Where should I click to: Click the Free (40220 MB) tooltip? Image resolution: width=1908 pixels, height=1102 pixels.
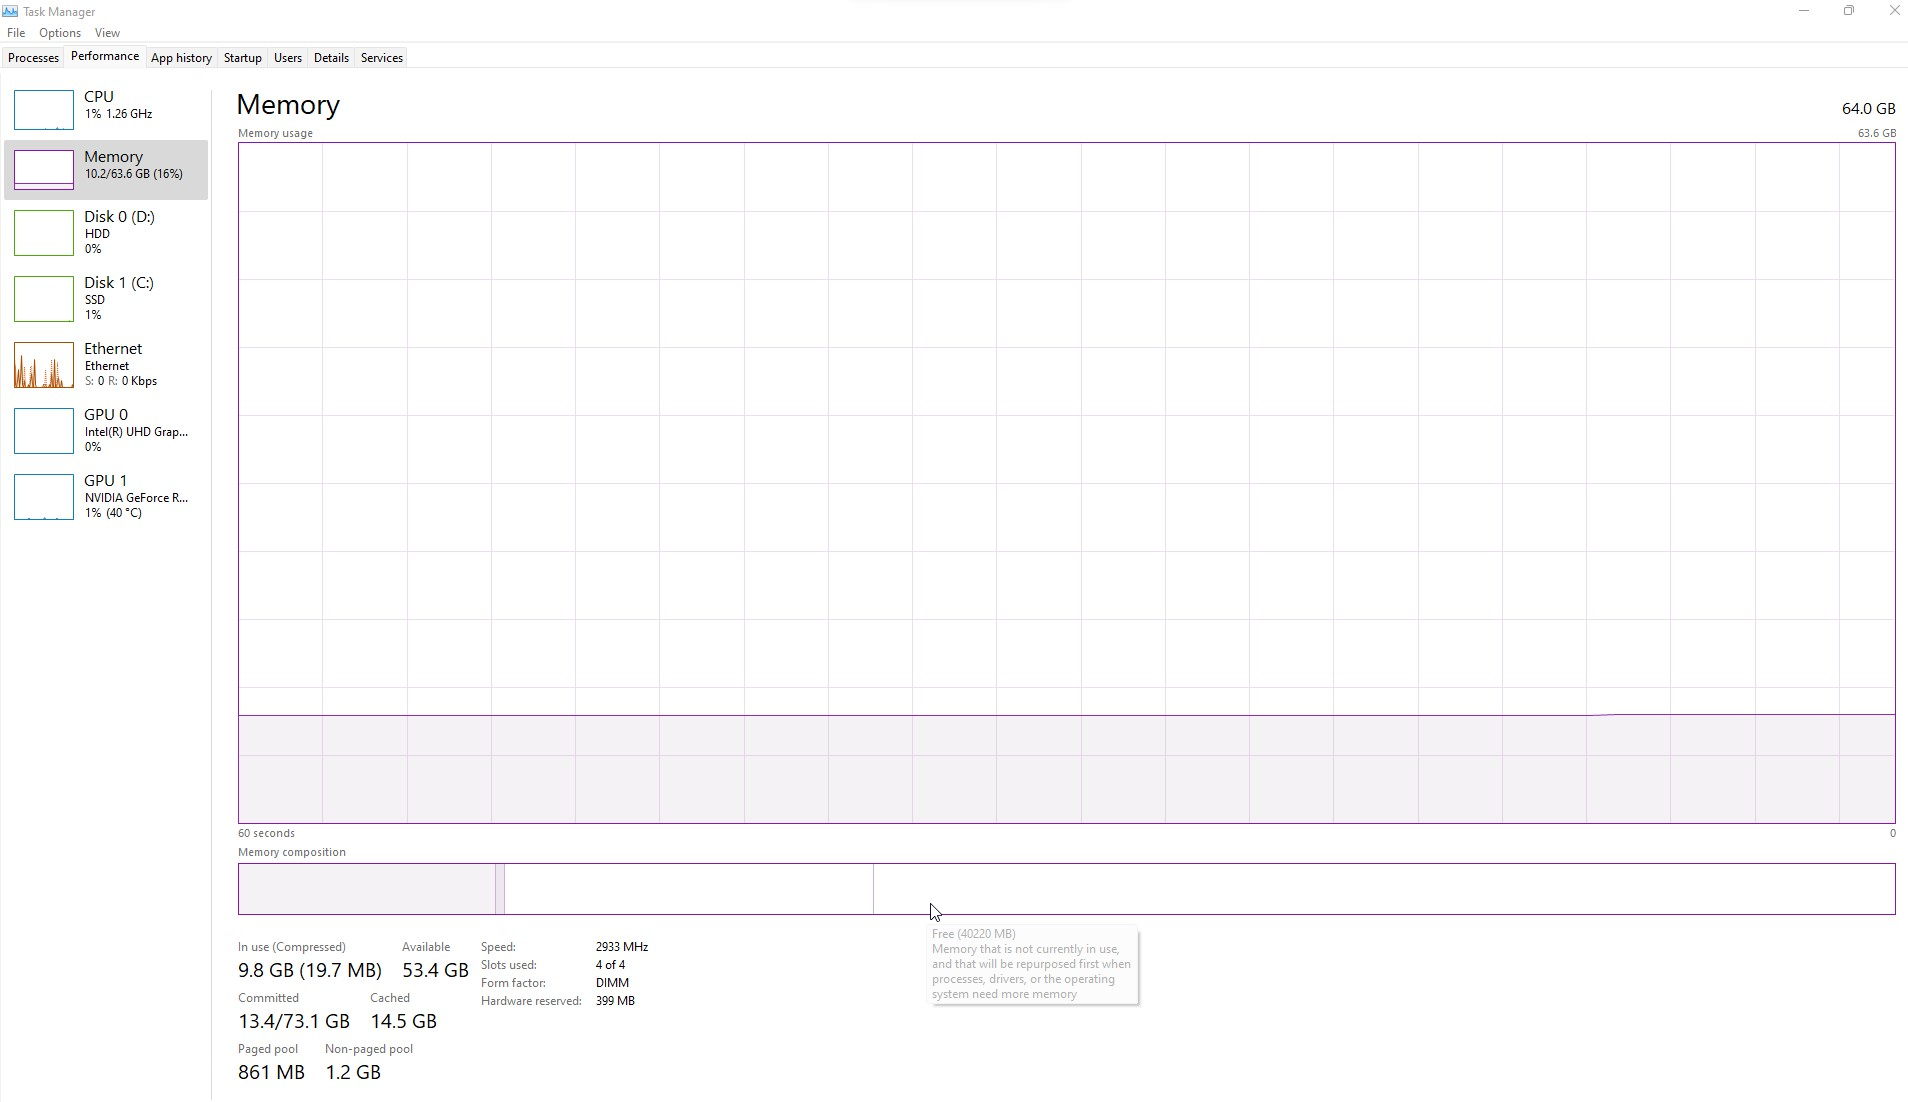(x=1034, y=964)
